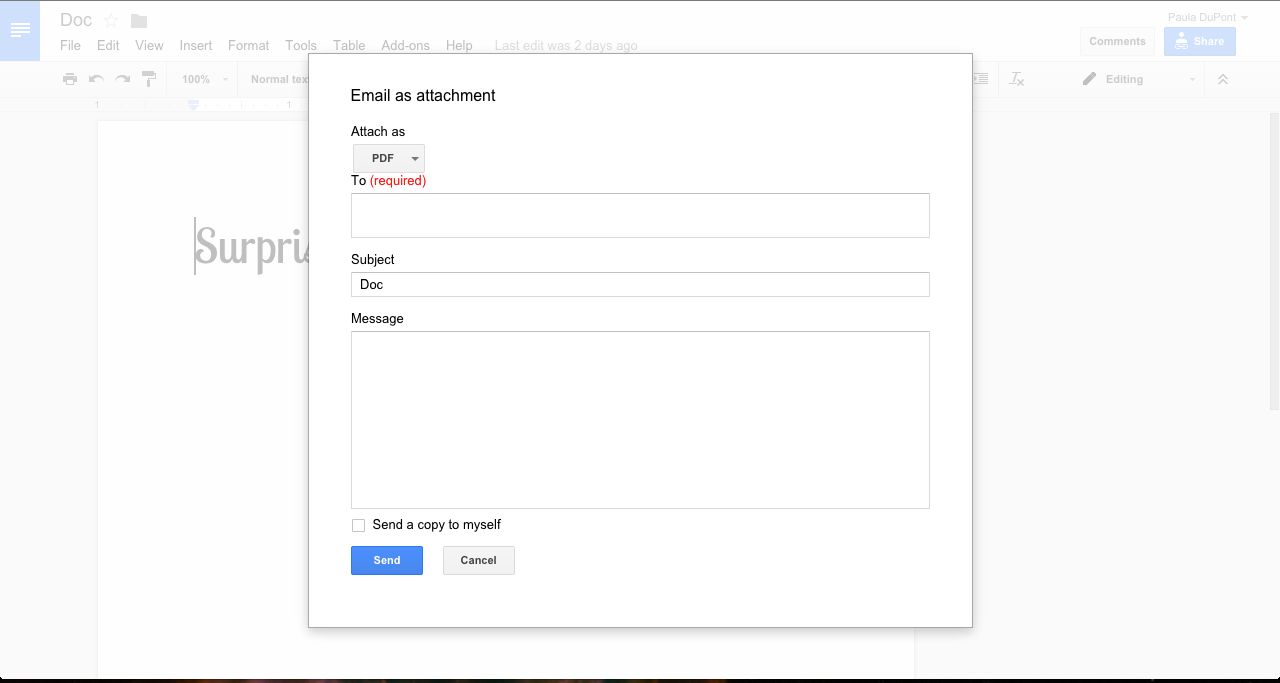Open the Format menu
The image size is (1280, 683).
248,45
